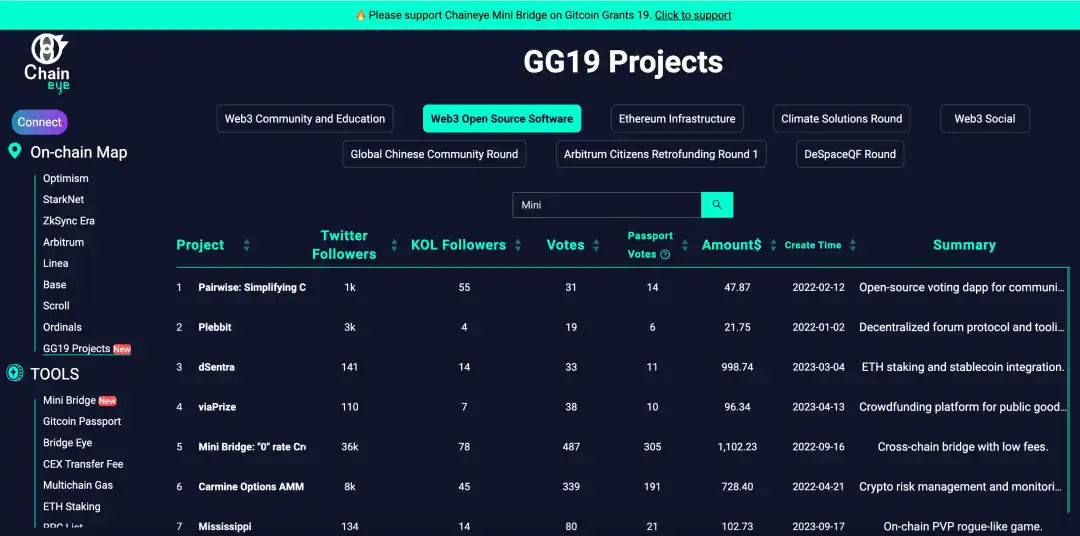The height and width of the screenshot is (536, 1080).
Task: Select Web3 Community and Education round
Action: point(304,119)
